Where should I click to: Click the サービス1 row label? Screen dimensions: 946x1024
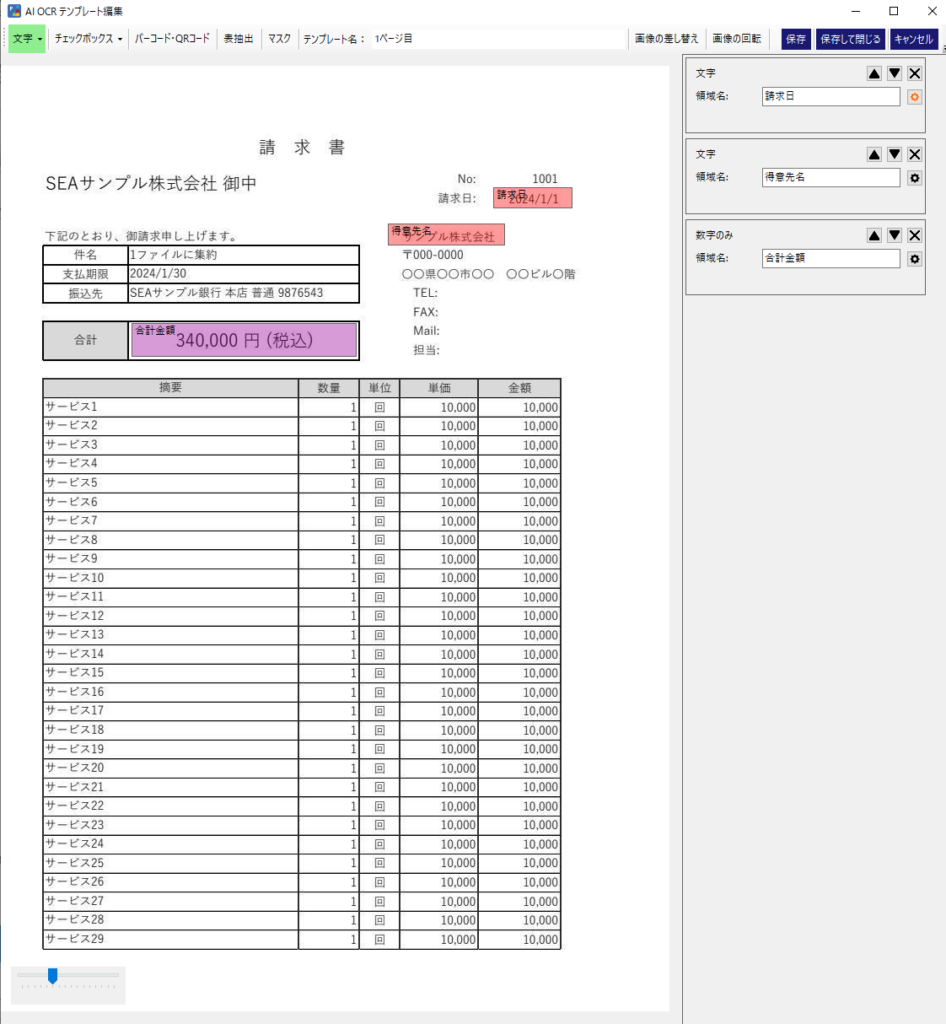click(71, 407)
